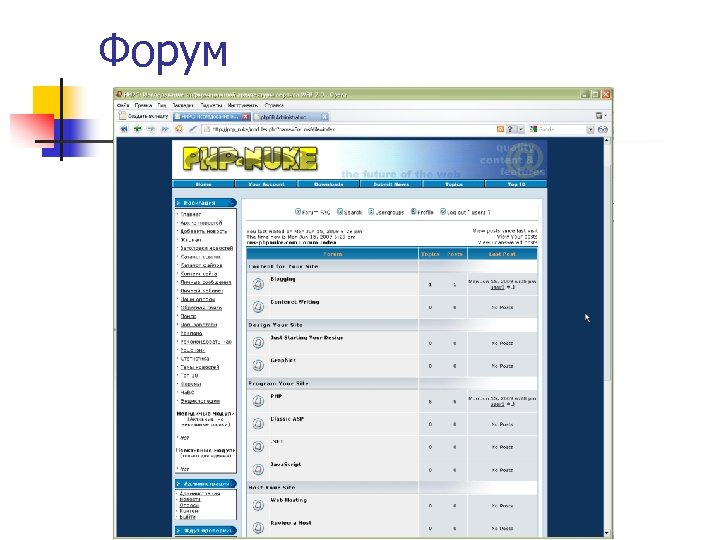Click the Forum FAQ icon

[x=298, y=212]
